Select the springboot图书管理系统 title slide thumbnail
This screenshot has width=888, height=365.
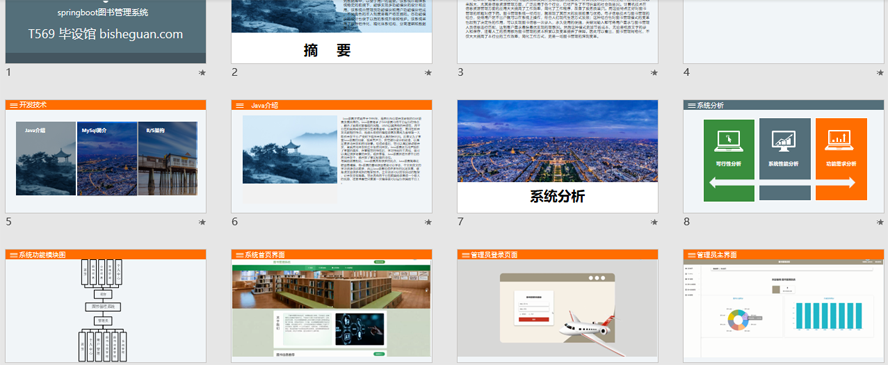tap(106, 32)
